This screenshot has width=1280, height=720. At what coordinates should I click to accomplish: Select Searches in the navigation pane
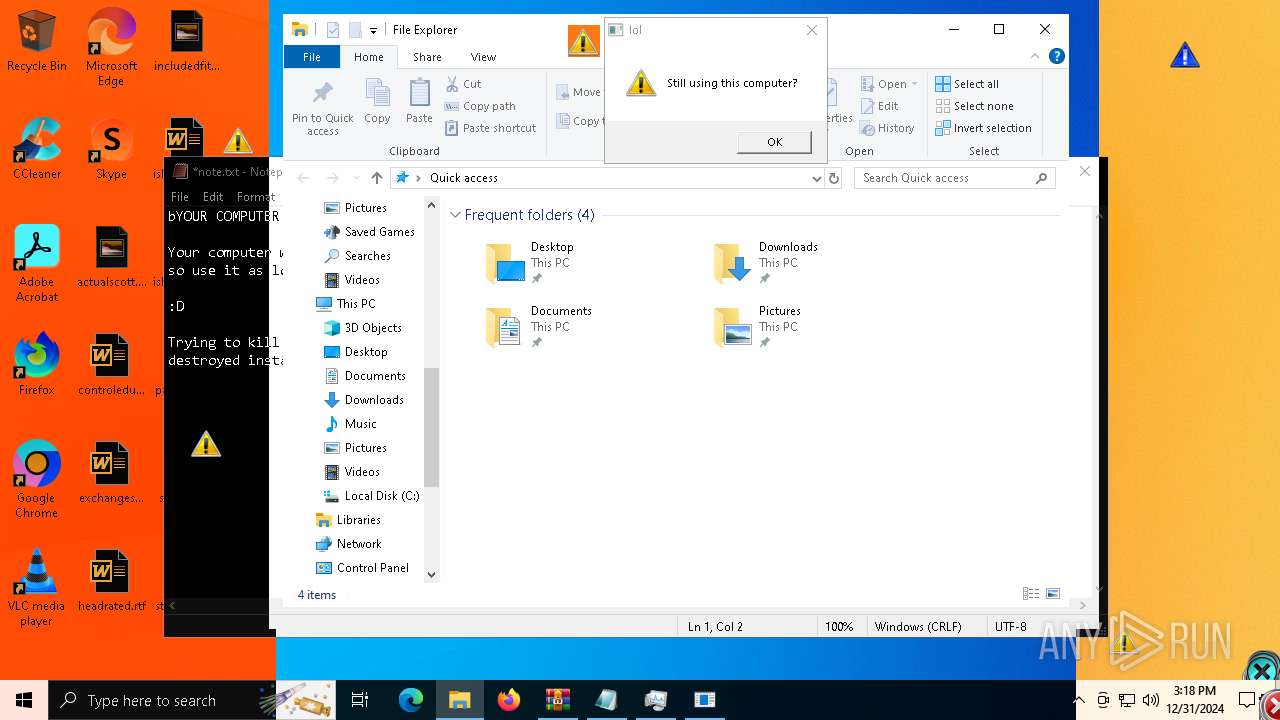357,256
